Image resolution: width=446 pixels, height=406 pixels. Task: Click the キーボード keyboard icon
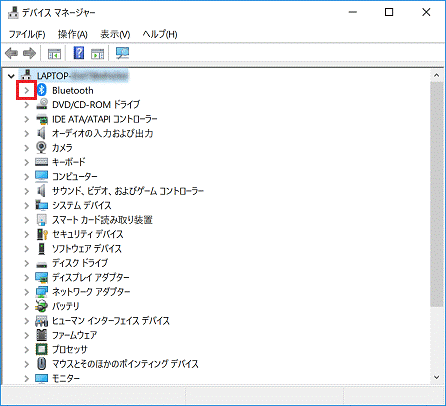click(42, 162)
